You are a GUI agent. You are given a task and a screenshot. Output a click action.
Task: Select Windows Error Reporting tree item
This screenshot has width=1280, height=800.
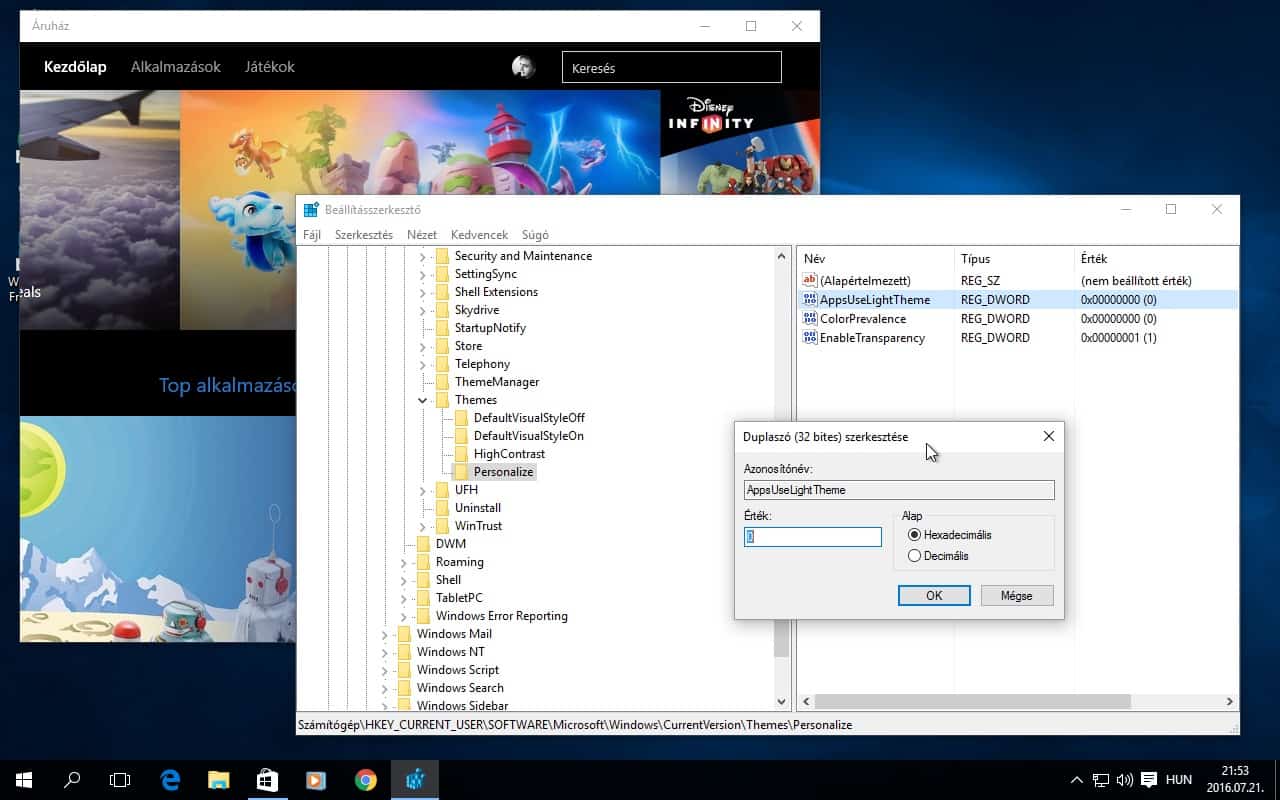click(x=501, y=616)
